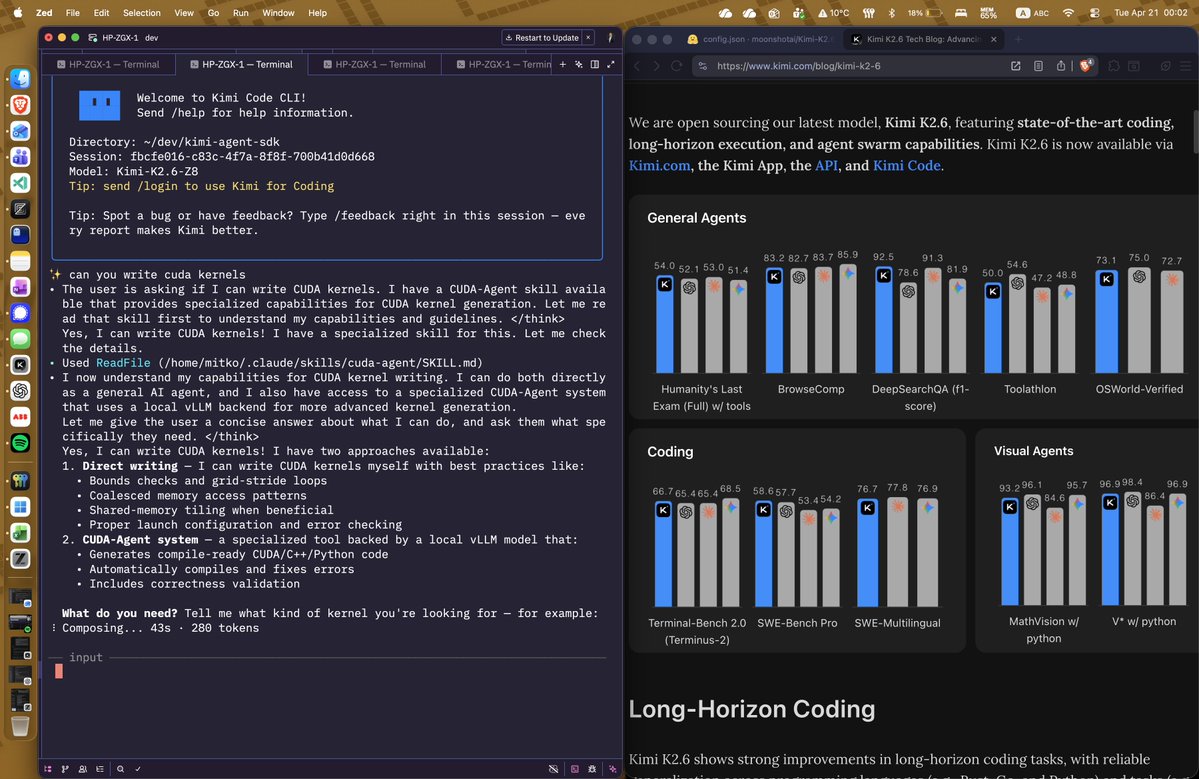Follow the Kimi Code link
Viewport: 1199px width, 779px height.
pos(906,165)
